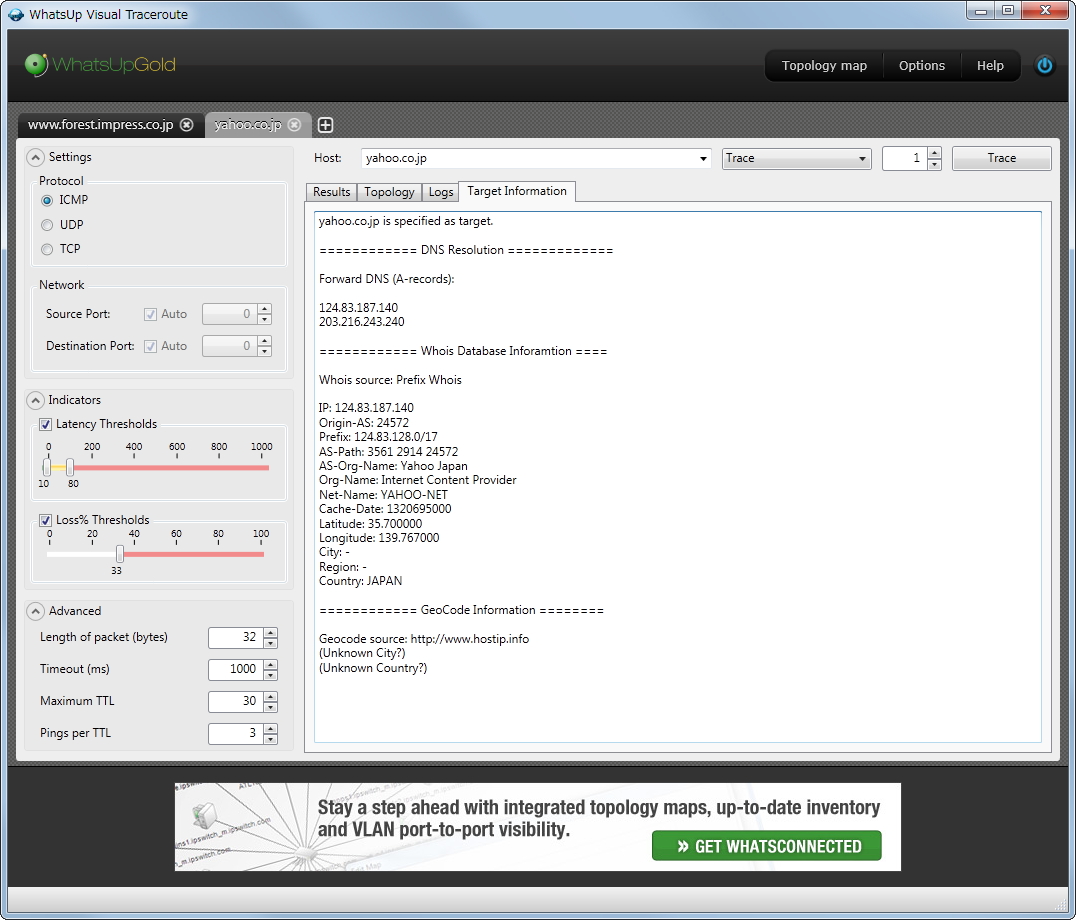Click the blue power icon in header
Image resolution: width=1076 pixels, height=920 pixels.
click(x=1044, y=65)
